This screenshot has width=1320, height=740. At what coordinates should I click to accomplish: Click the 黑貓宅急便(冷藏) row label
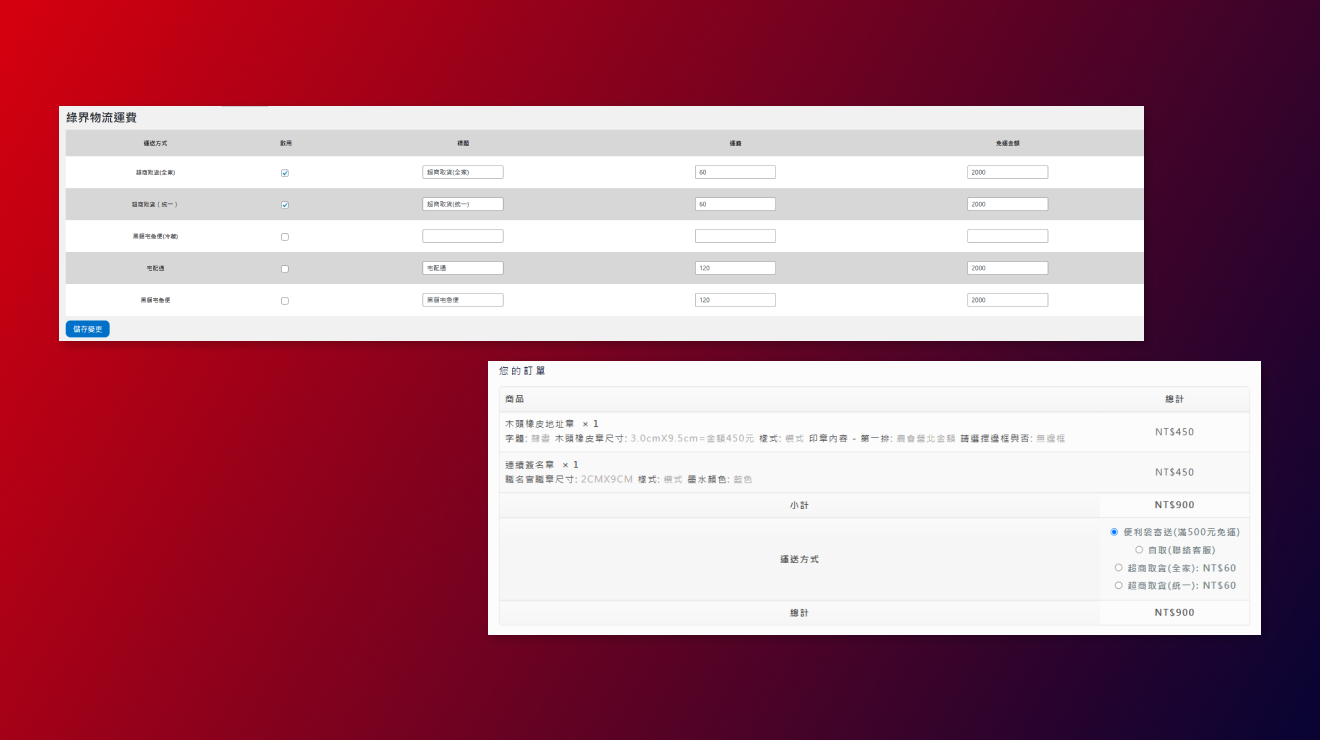pos(156,237)
